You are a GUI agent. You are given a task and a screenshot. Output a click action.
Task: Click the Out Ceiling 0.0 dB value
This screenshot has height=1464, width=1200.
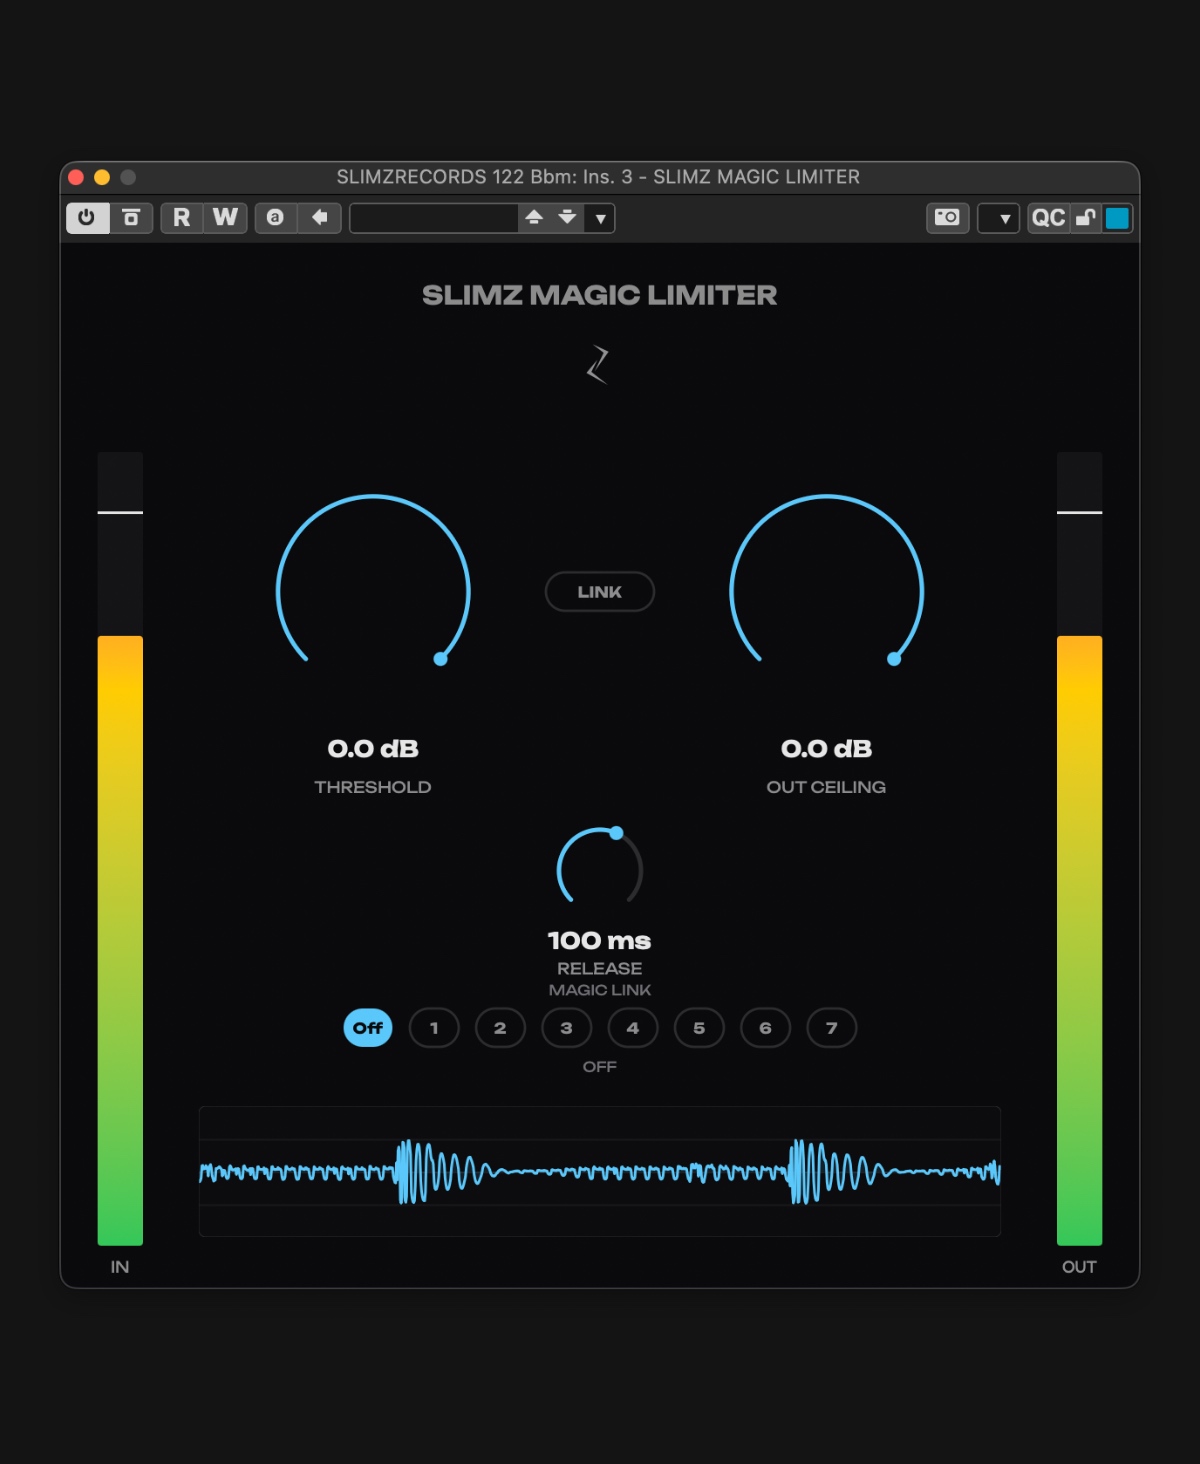[827, 749]
